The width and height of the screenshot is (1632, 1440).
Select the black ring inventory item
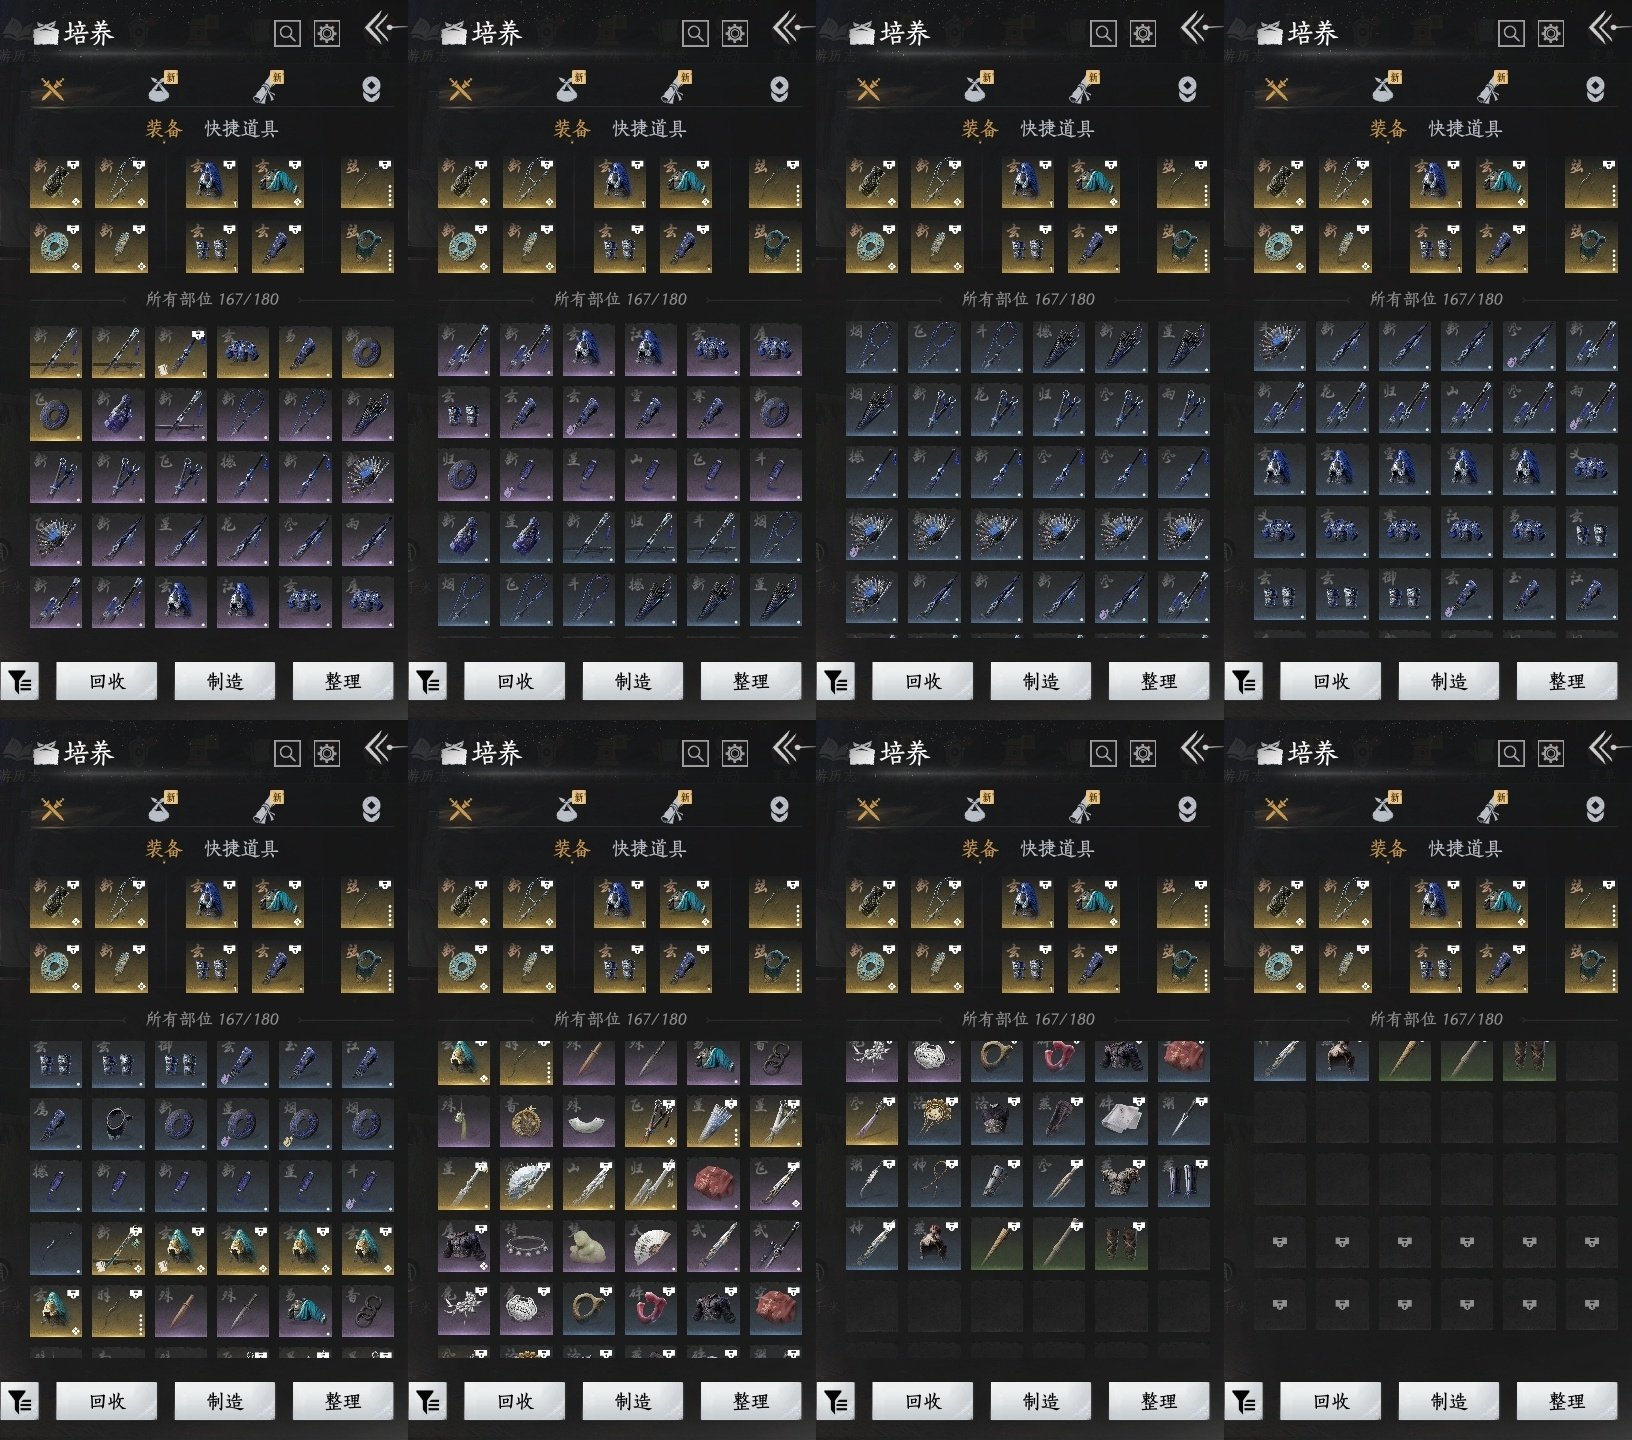pos(118,1121)
